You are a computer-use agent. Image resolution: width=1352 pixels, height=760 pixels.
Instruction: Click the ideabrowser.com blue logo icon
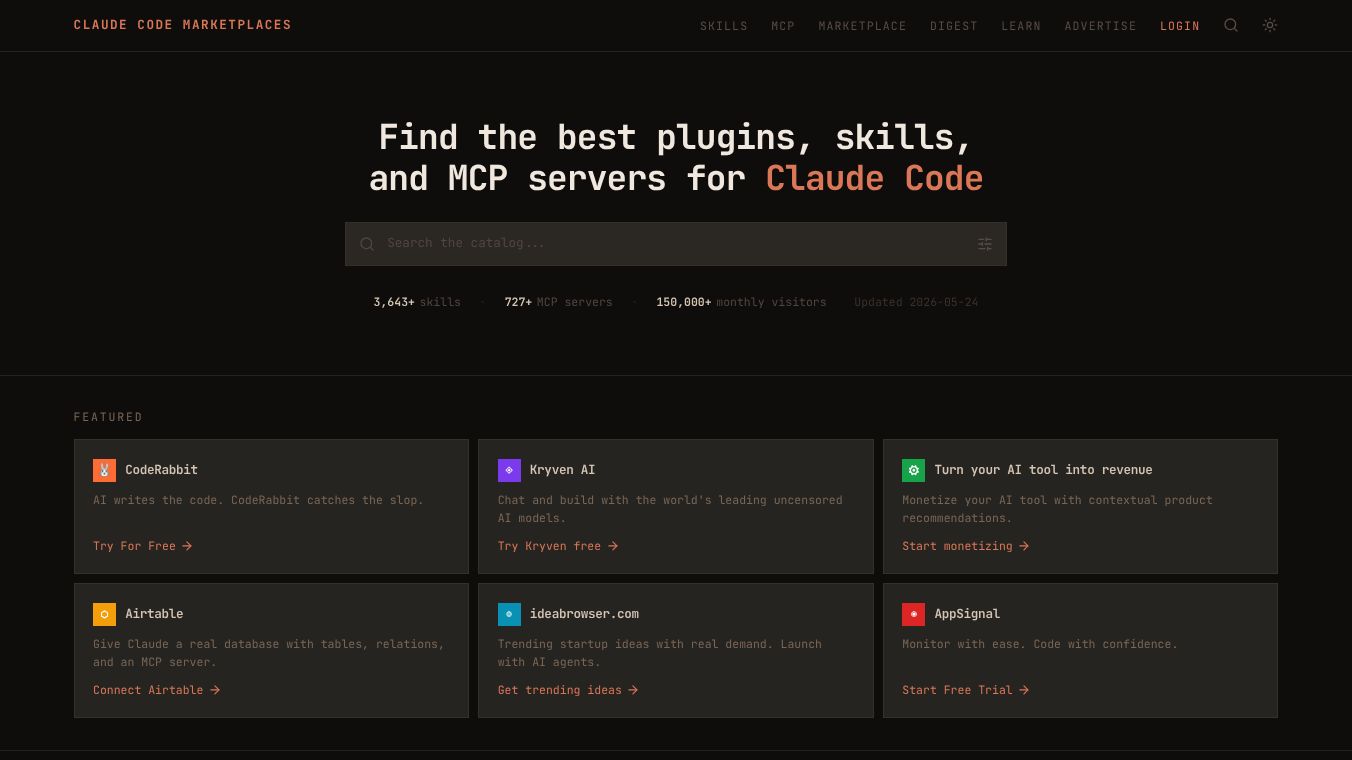click(x=509, y=614)
